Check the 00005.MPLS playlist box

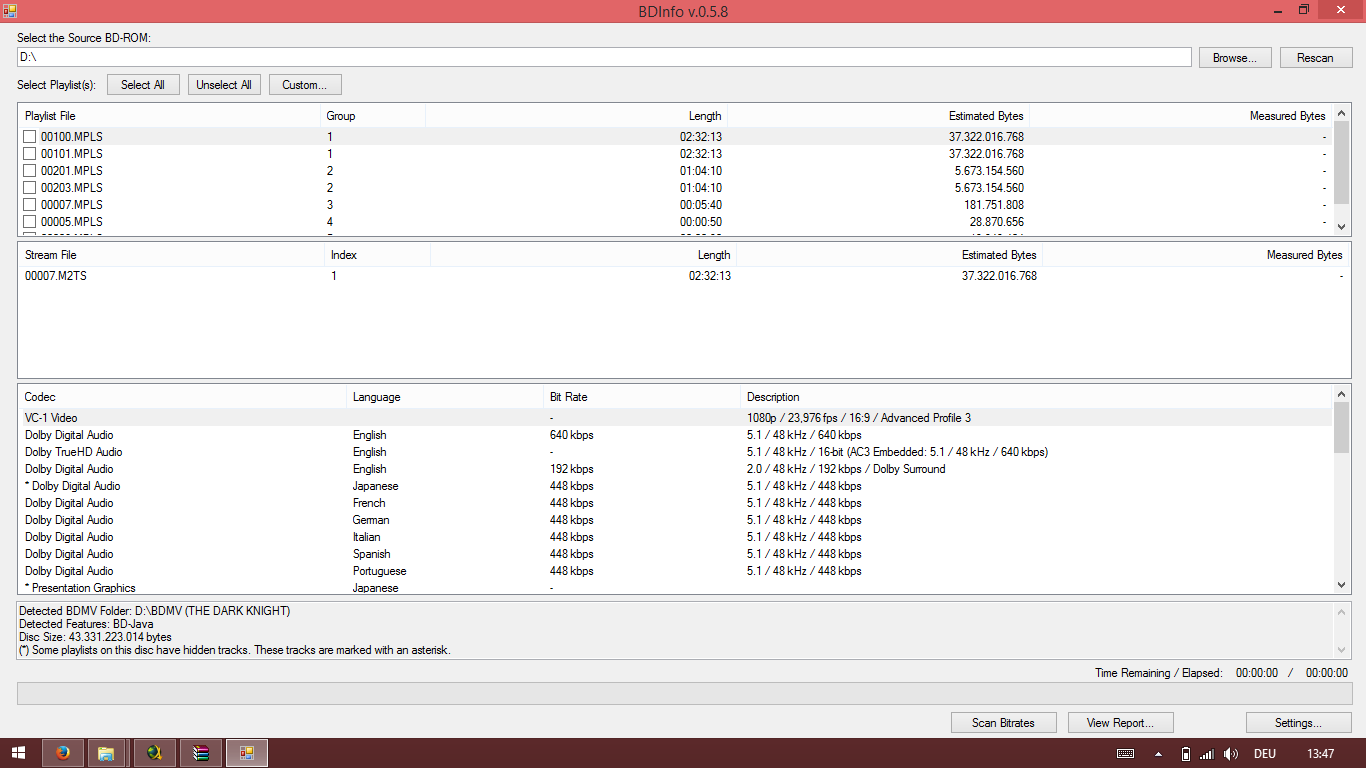[x=30, y=222]
